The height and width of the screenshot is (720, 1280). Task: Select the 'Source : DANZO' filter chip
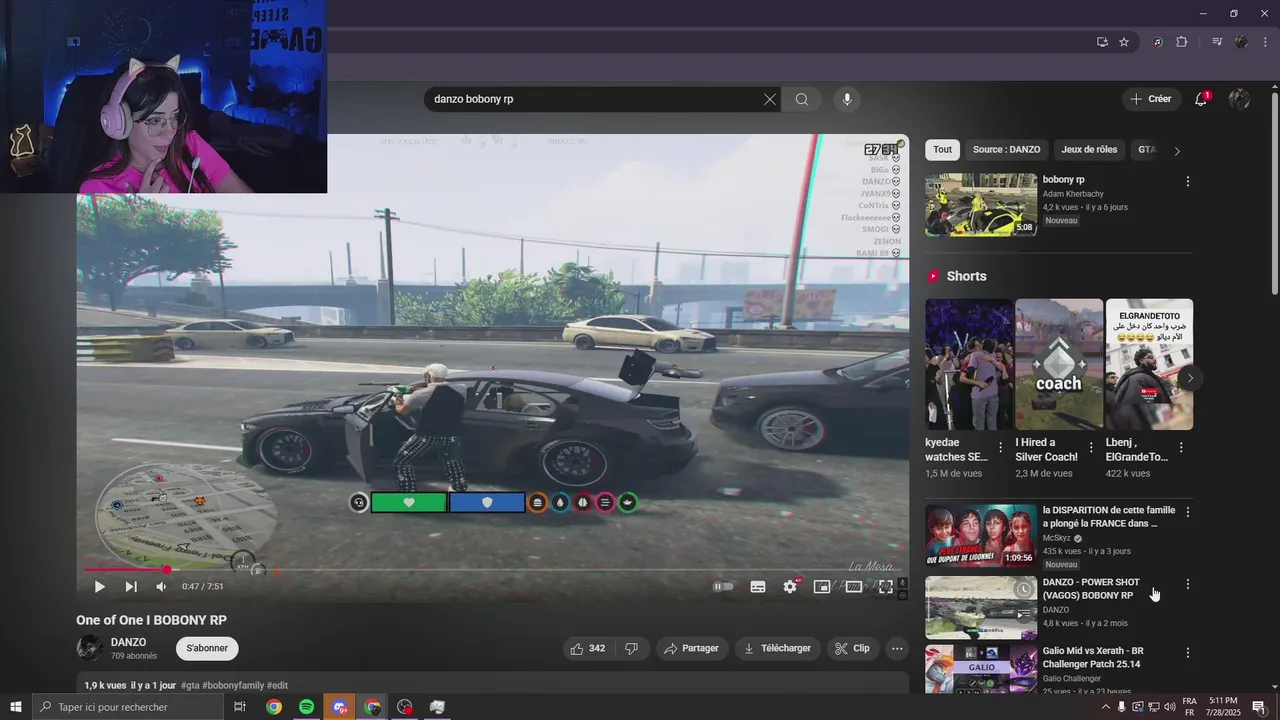coord(1006,149)
